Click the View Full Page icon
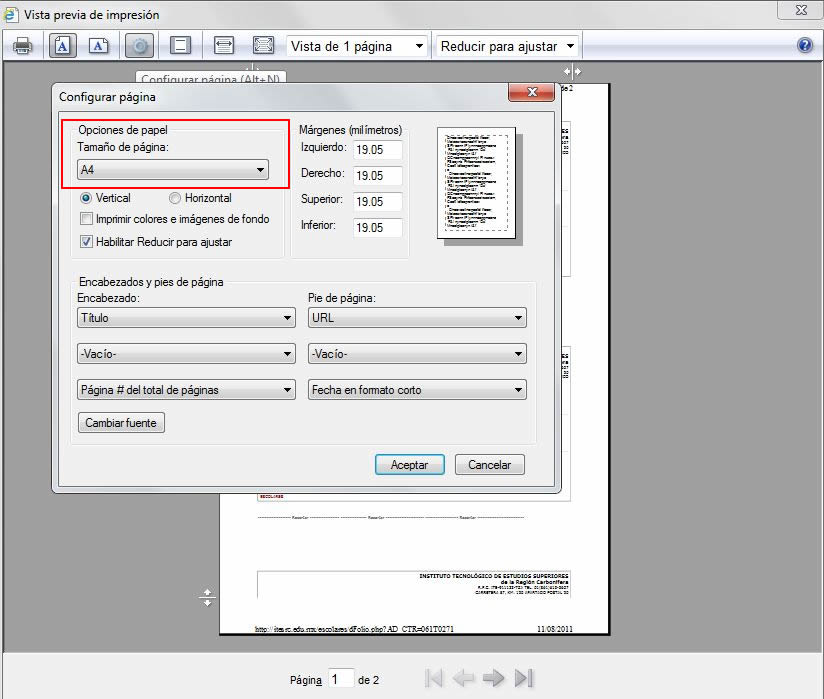Viewport: 824px width, 699px height. click(x=263, y=46)
